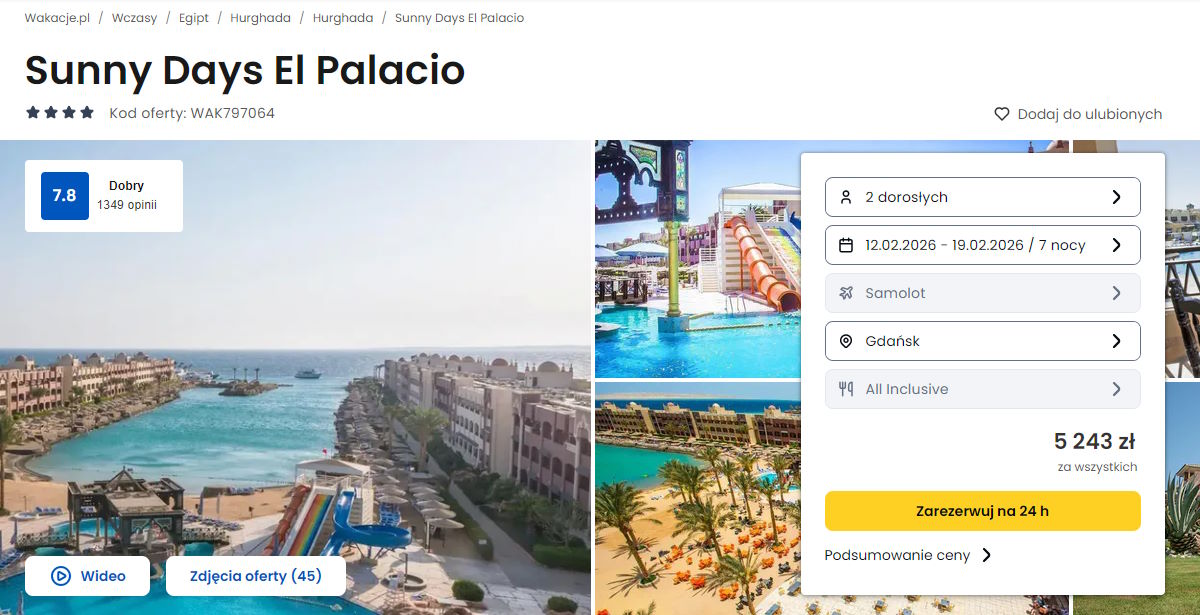Viewport: 1200px width, 615px height.
Task: Expand Podsumowanie ceny price summary
Action: (908, 555)
